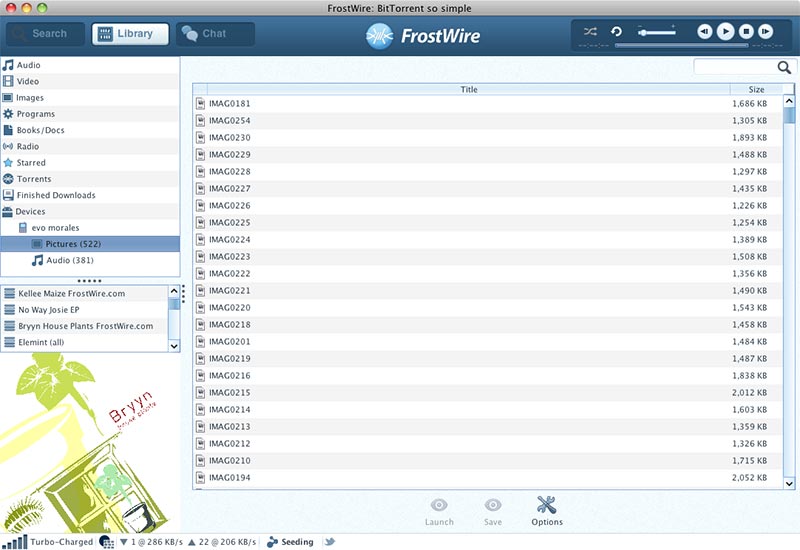Sort the file list by the Size column
Viewport: 800px width, 550px height.
755,90
